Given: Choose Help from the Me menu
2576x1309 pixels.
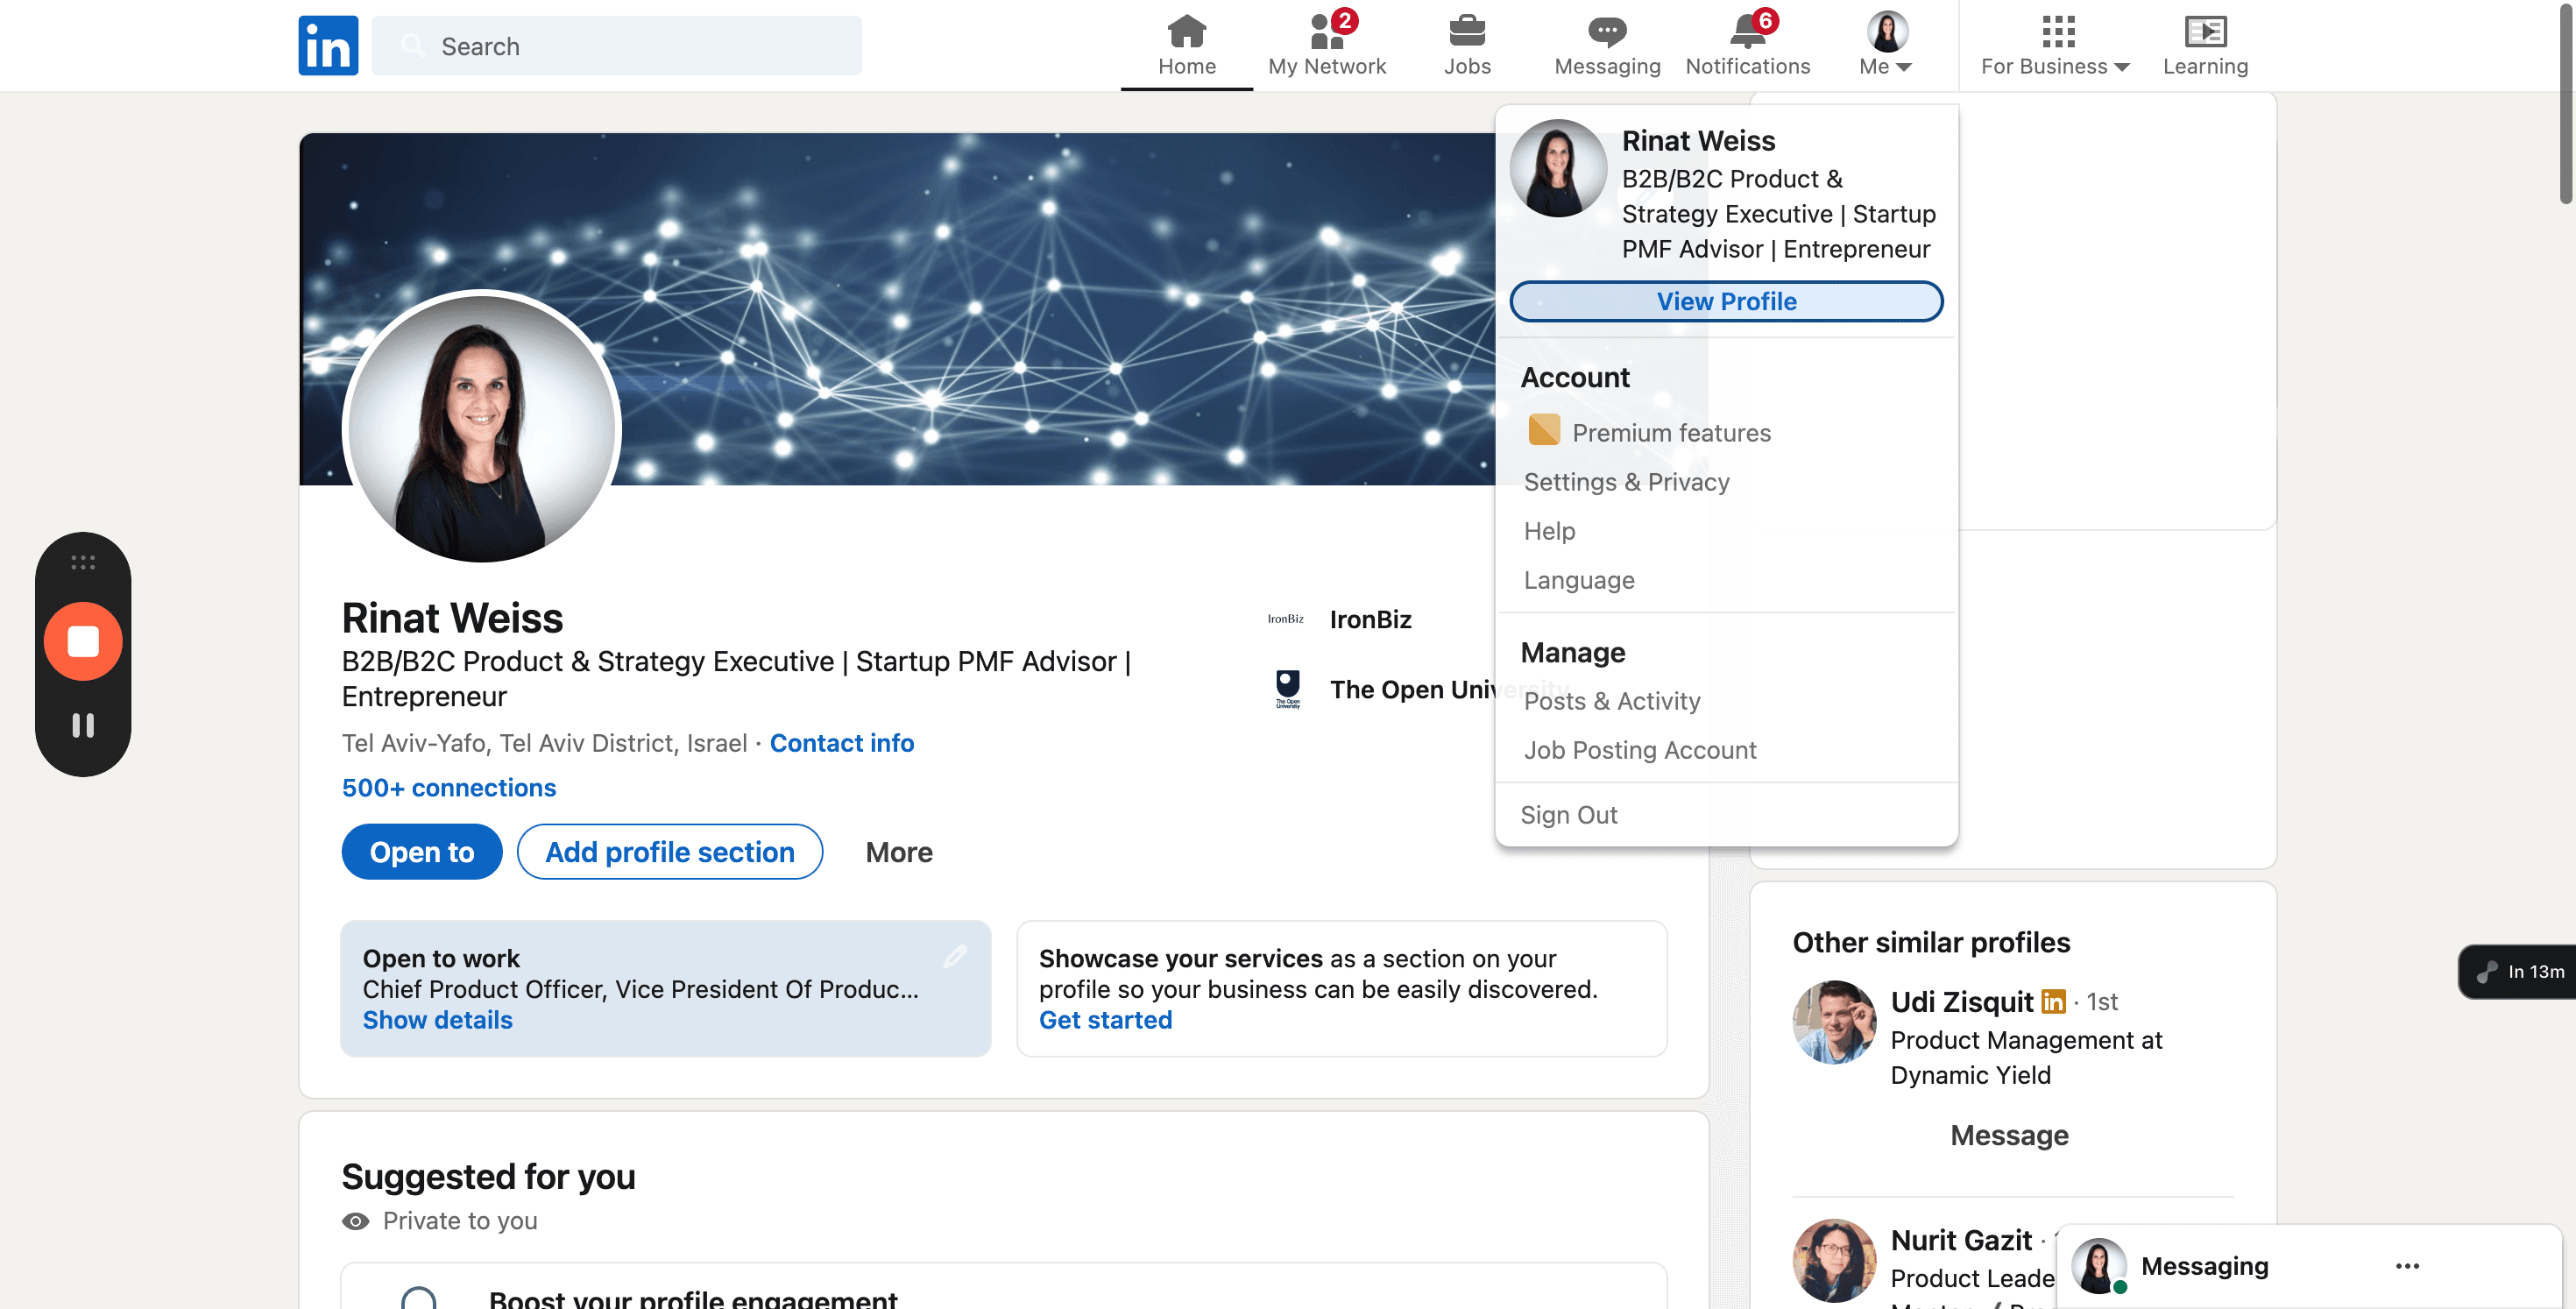Looking at the screenshot, I should pyautogui.click(x=1549, y=531).
